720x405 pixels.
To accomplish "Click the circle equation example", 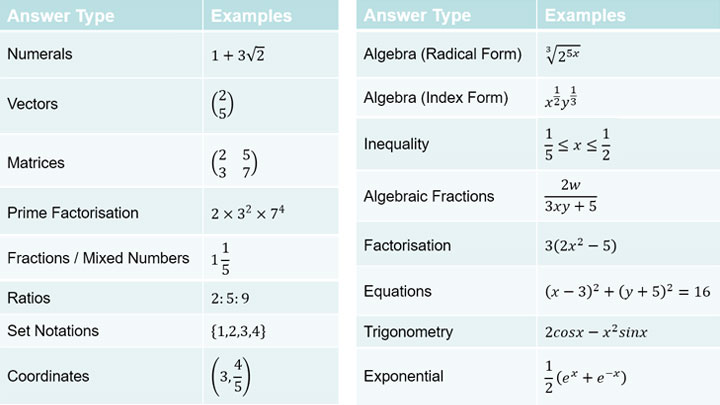I will point(627,291).
